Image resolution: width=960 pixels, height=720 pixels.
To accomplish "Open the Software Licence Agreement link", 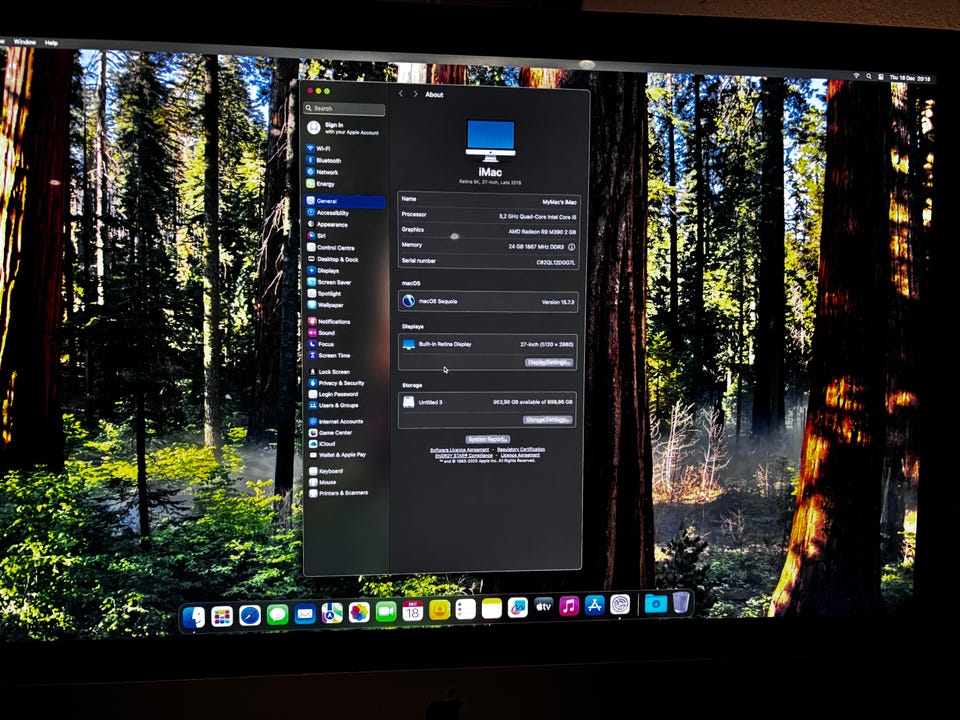I will tap(459, 450).
